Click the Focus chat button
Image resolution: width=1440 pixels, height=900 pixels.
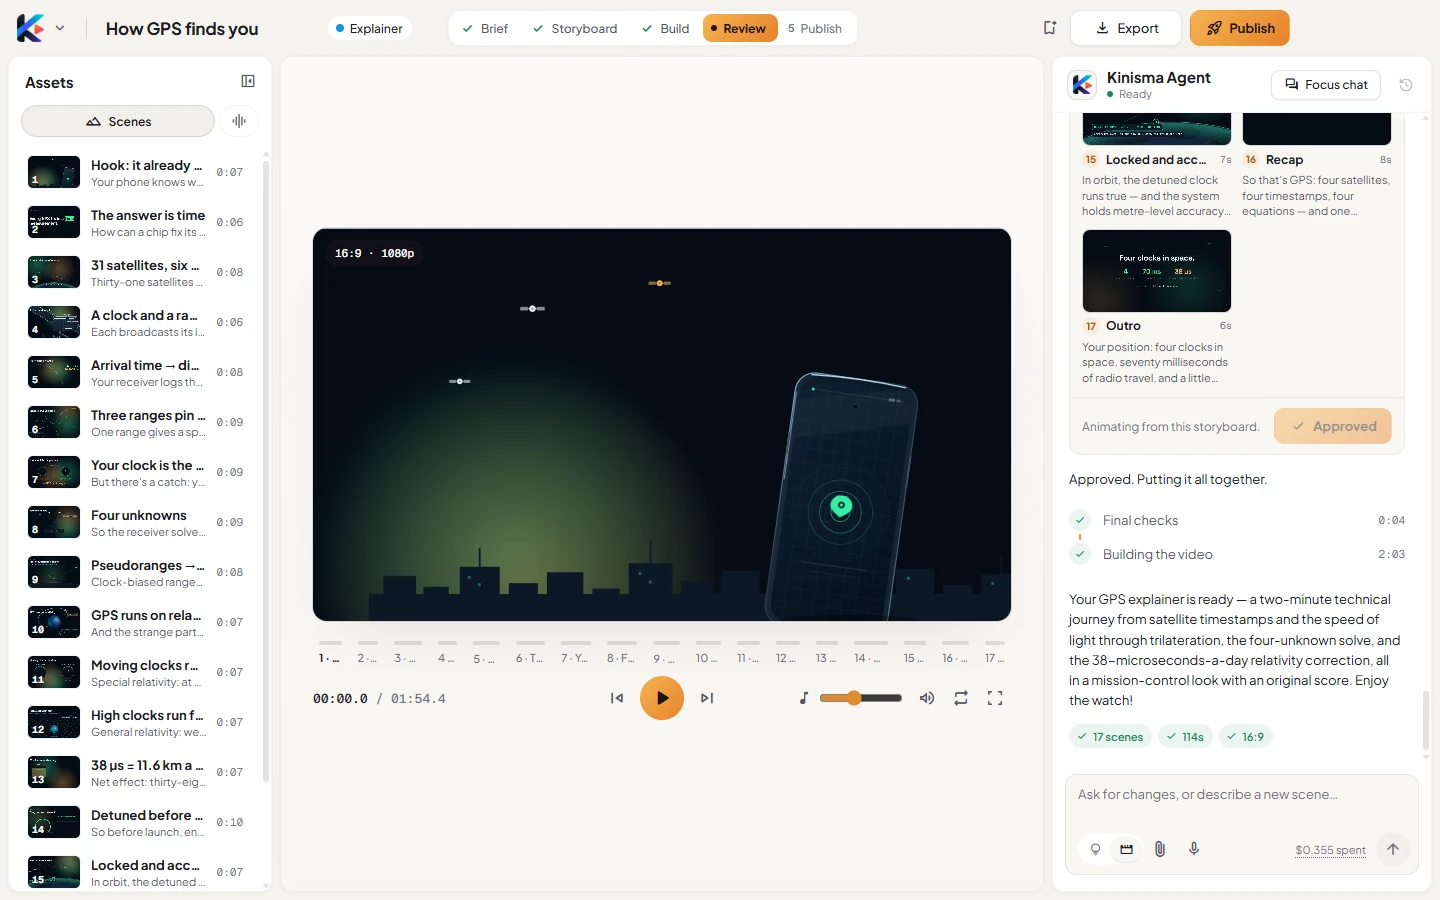point(1326,85)
